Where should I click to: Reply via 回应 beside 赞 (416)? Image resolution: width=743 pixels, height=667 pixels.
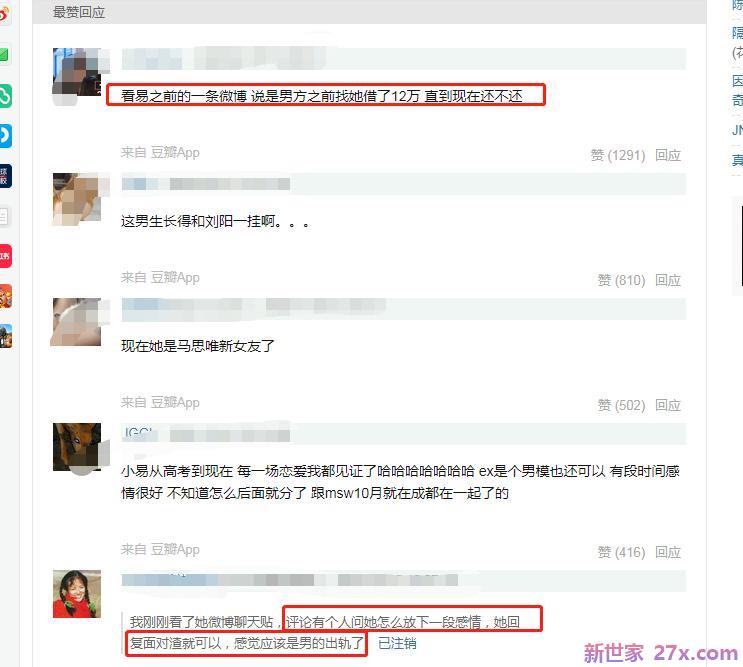[668, 552]
